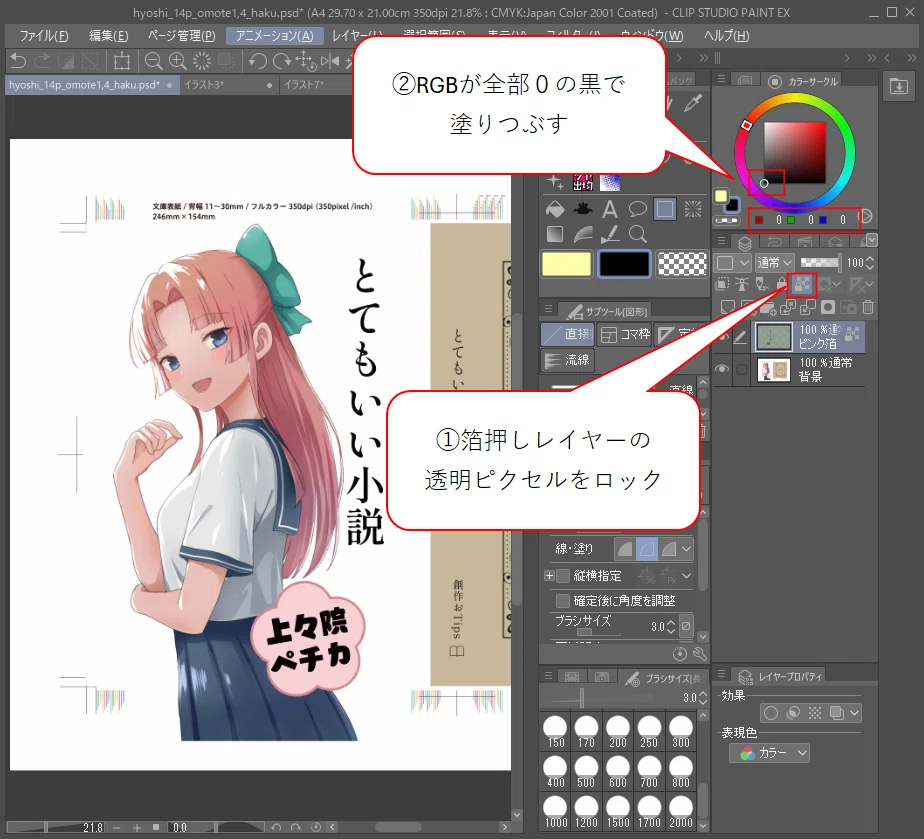The height and width of the screenshot is (839, 924).
Task: Expand the 線・塗り options arrow
Action: (687, 549)
